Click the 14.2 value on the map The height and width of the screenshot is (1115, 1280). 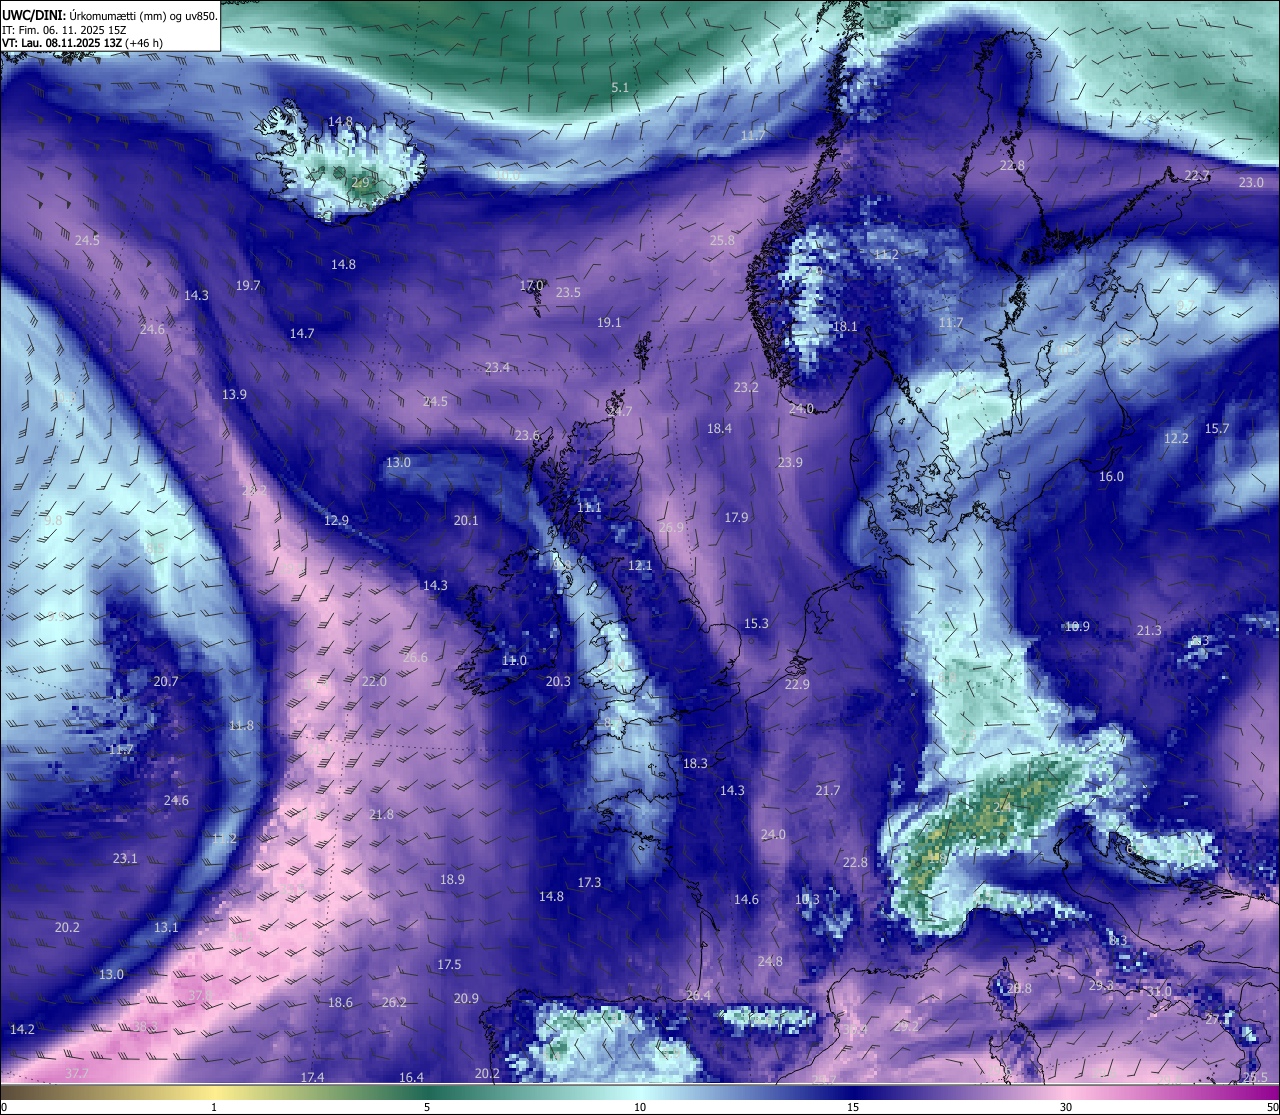click(22, 1029)
